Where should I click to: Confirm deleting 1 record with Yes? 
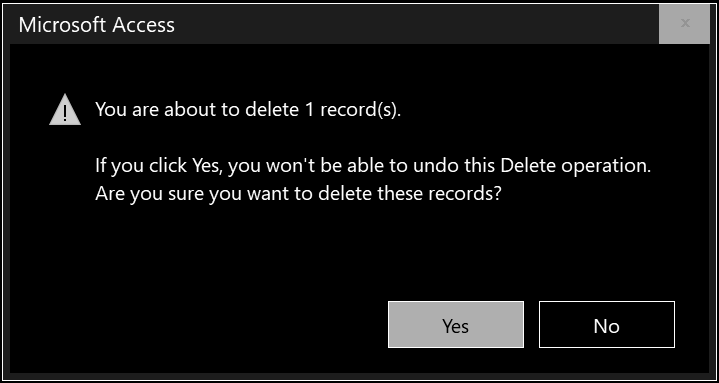pyautogui.click(x=455, y=324)
